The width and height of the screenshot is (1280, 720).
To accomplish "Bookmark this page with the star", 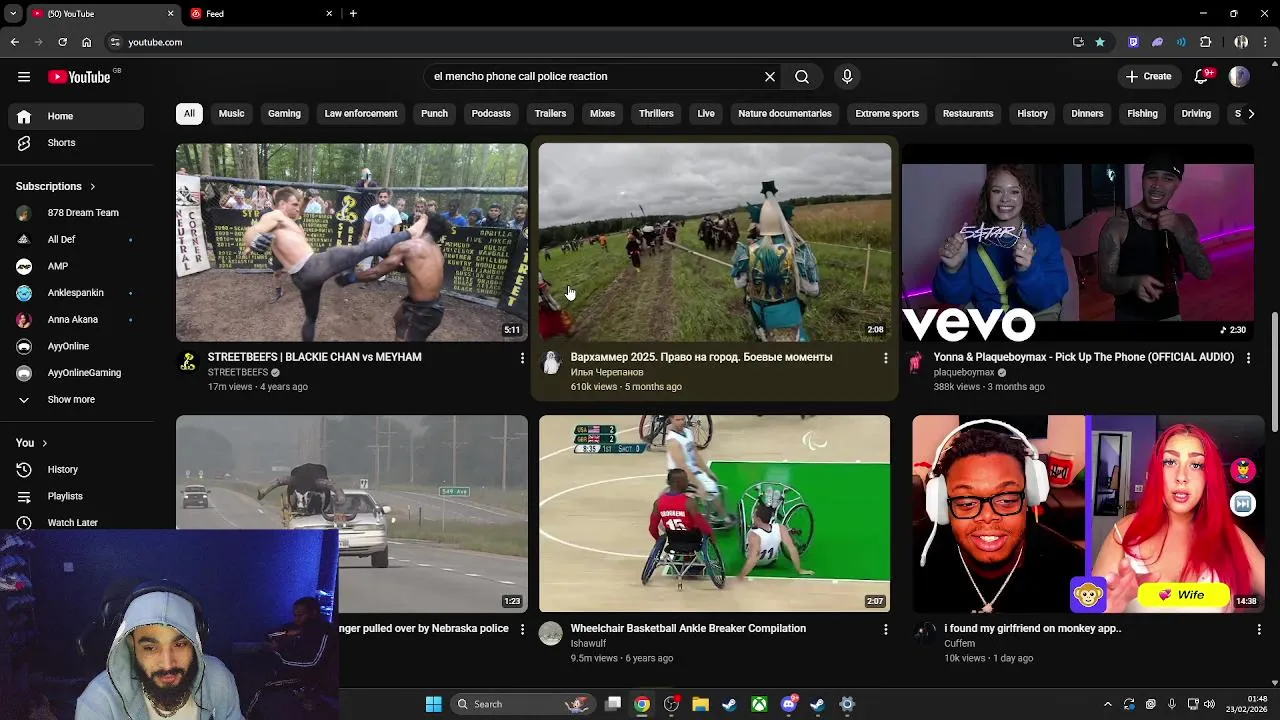I will [x=1100, y=42].
